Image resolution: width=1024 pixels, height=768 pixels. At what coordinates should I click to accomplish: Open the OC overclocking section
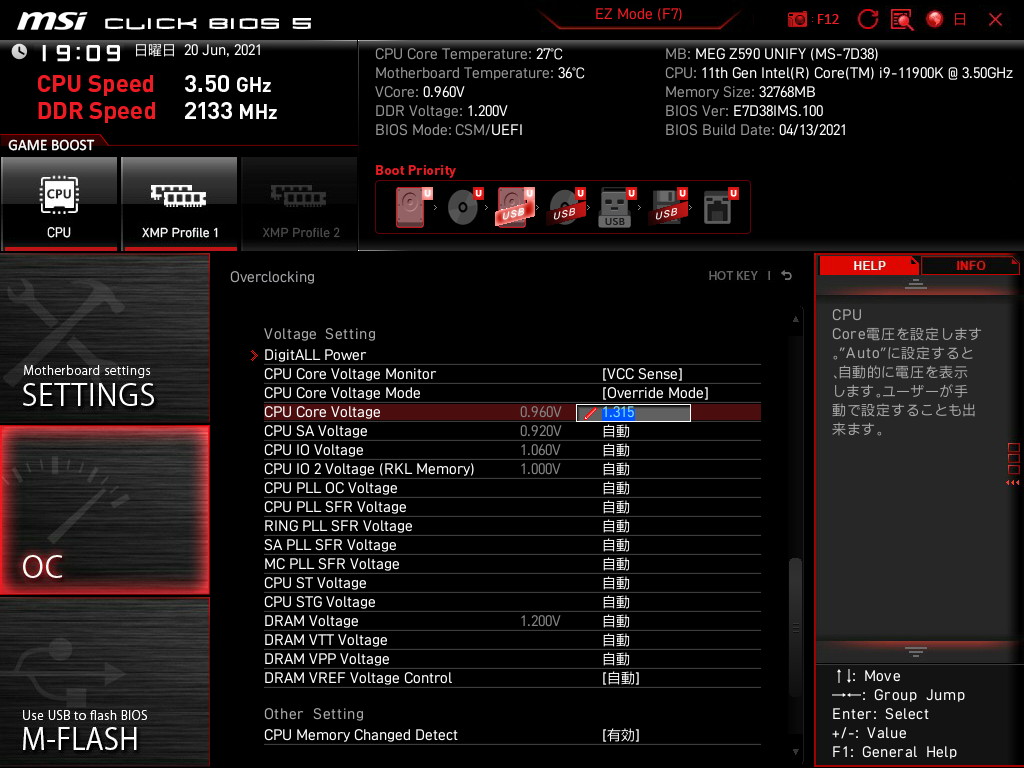point(104,510)
